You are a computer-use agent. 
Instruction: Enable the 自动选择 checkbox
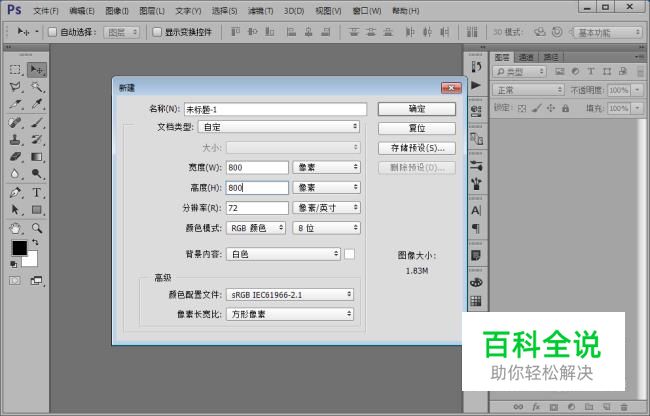point(53,32)
